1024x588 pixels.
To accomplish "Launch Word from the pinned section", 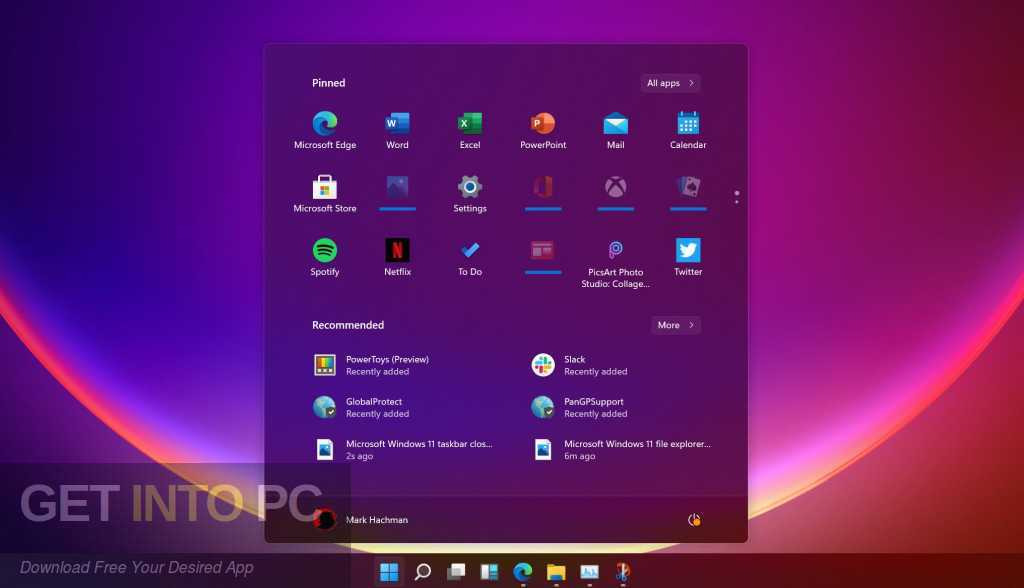I will [397, 131].
